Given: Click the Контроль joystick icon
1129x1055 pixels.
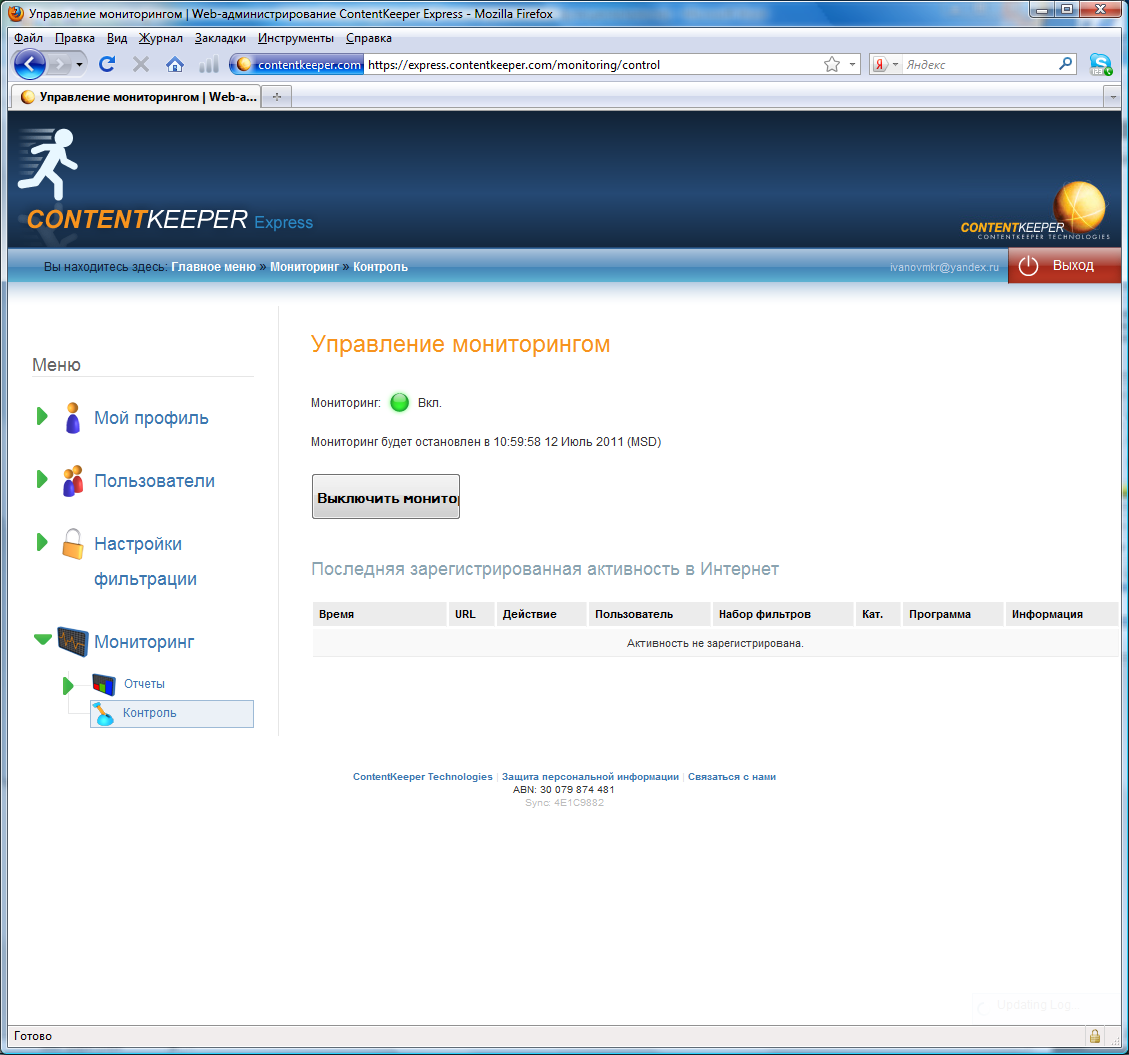Looking at the screenshot, I should (x=104, y=714).
